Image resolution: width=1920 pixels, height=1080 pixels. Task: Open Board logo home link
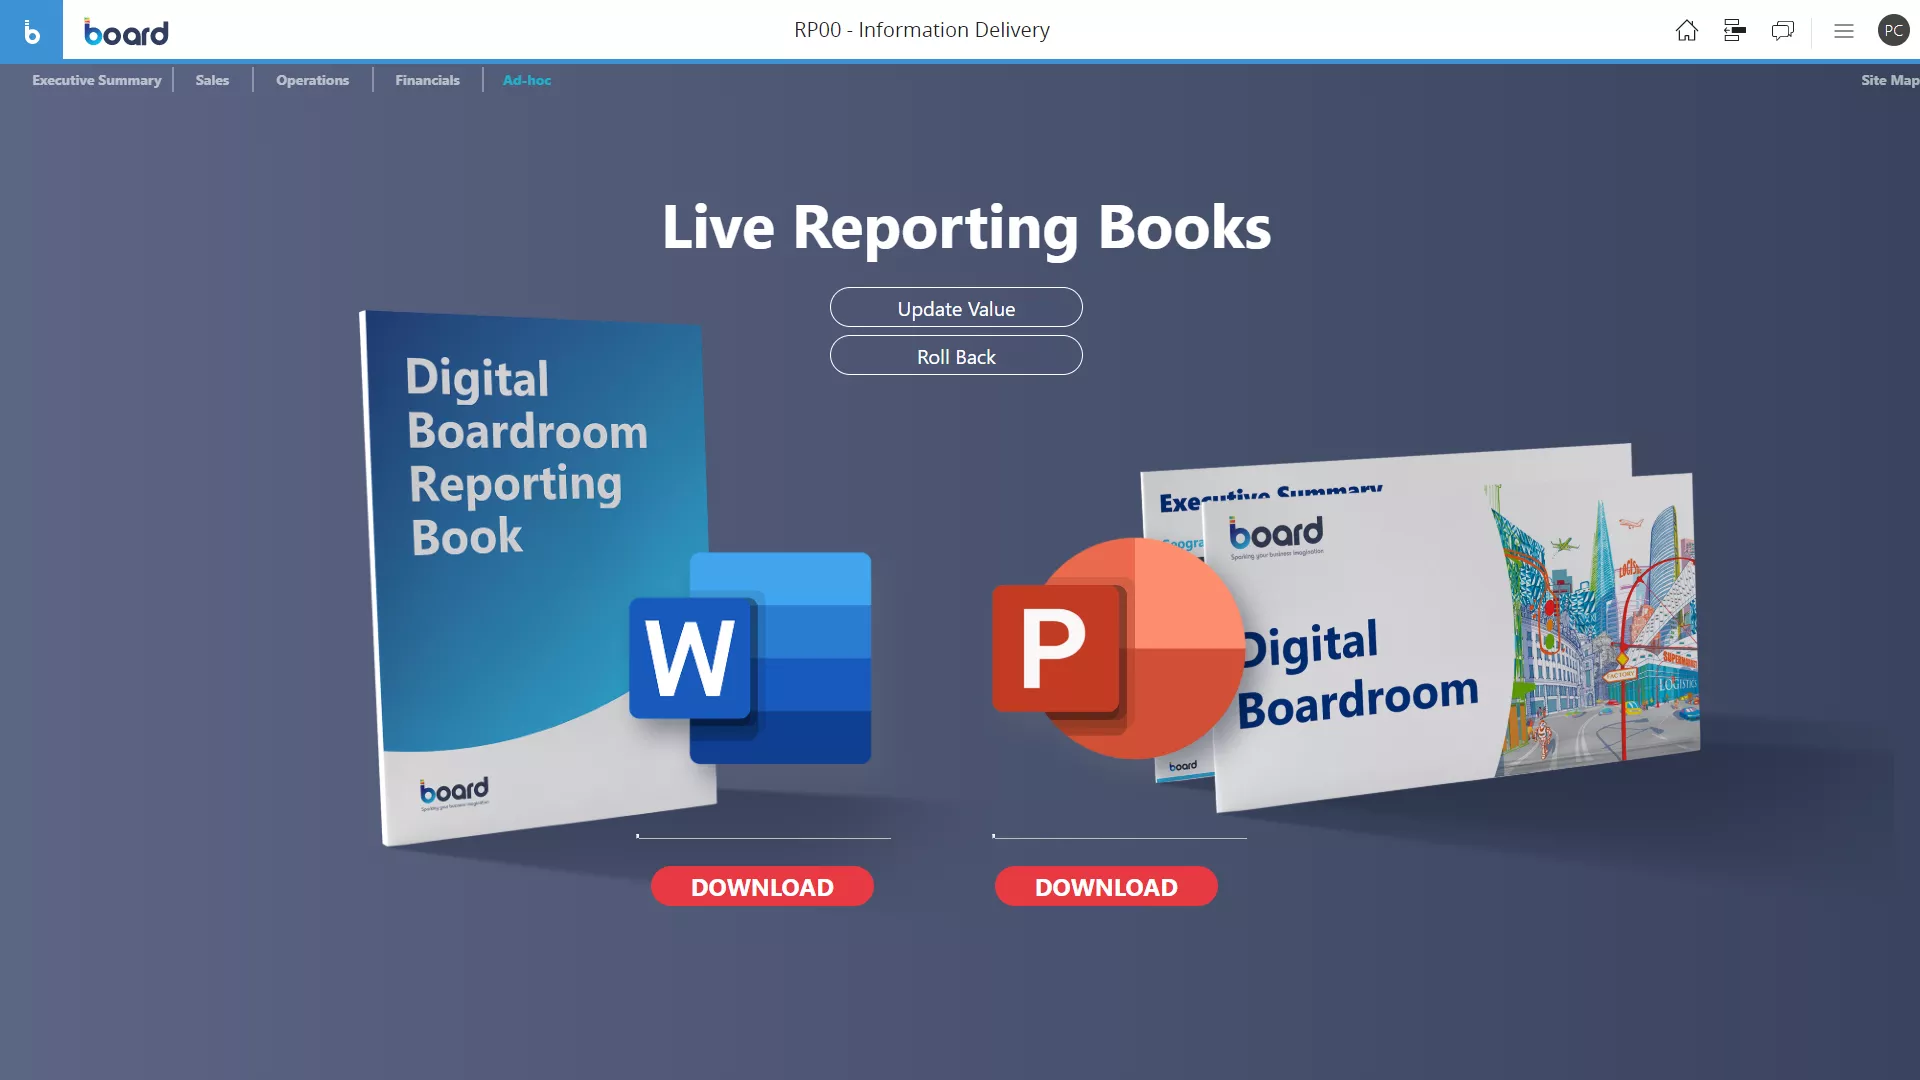click(x=125, y=29)
